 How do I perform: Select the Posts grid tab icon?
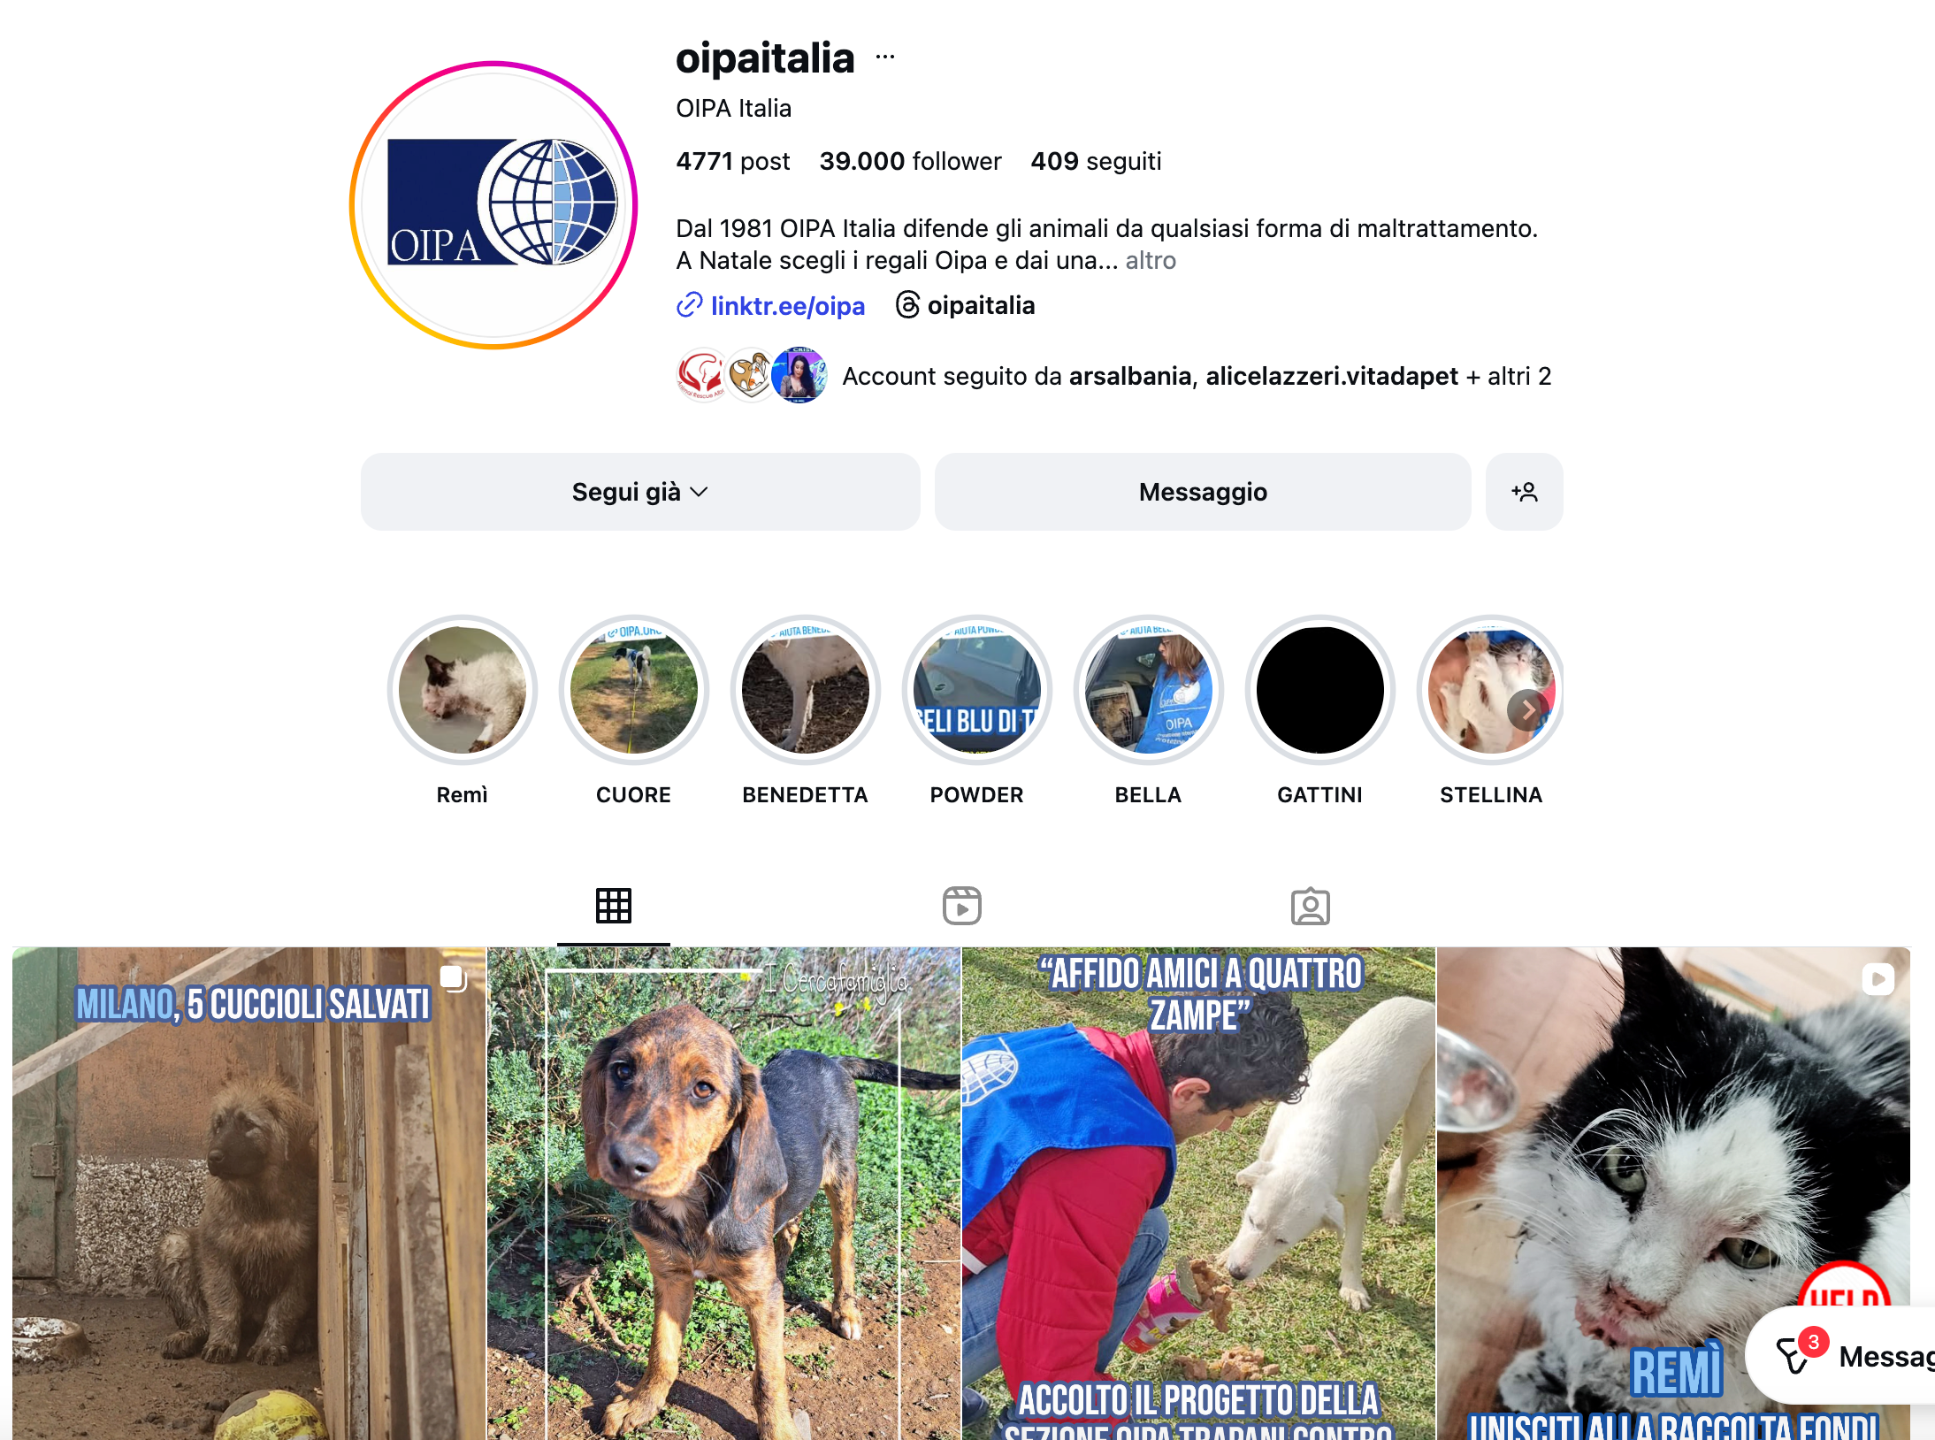613,905
